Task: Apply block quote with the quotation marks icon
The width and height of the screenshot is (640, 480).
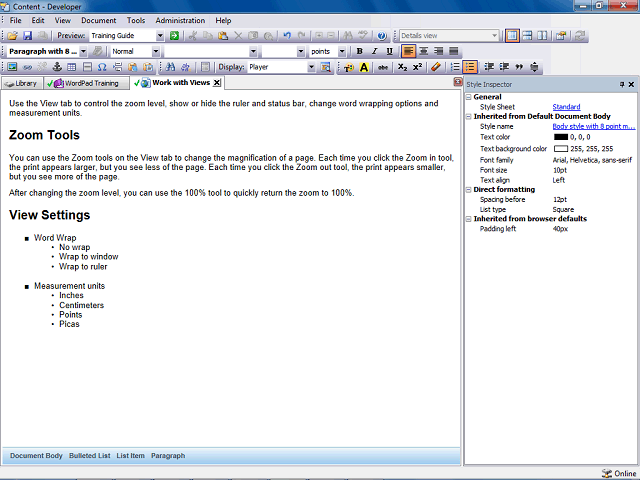Action: (x=519, y=67)
